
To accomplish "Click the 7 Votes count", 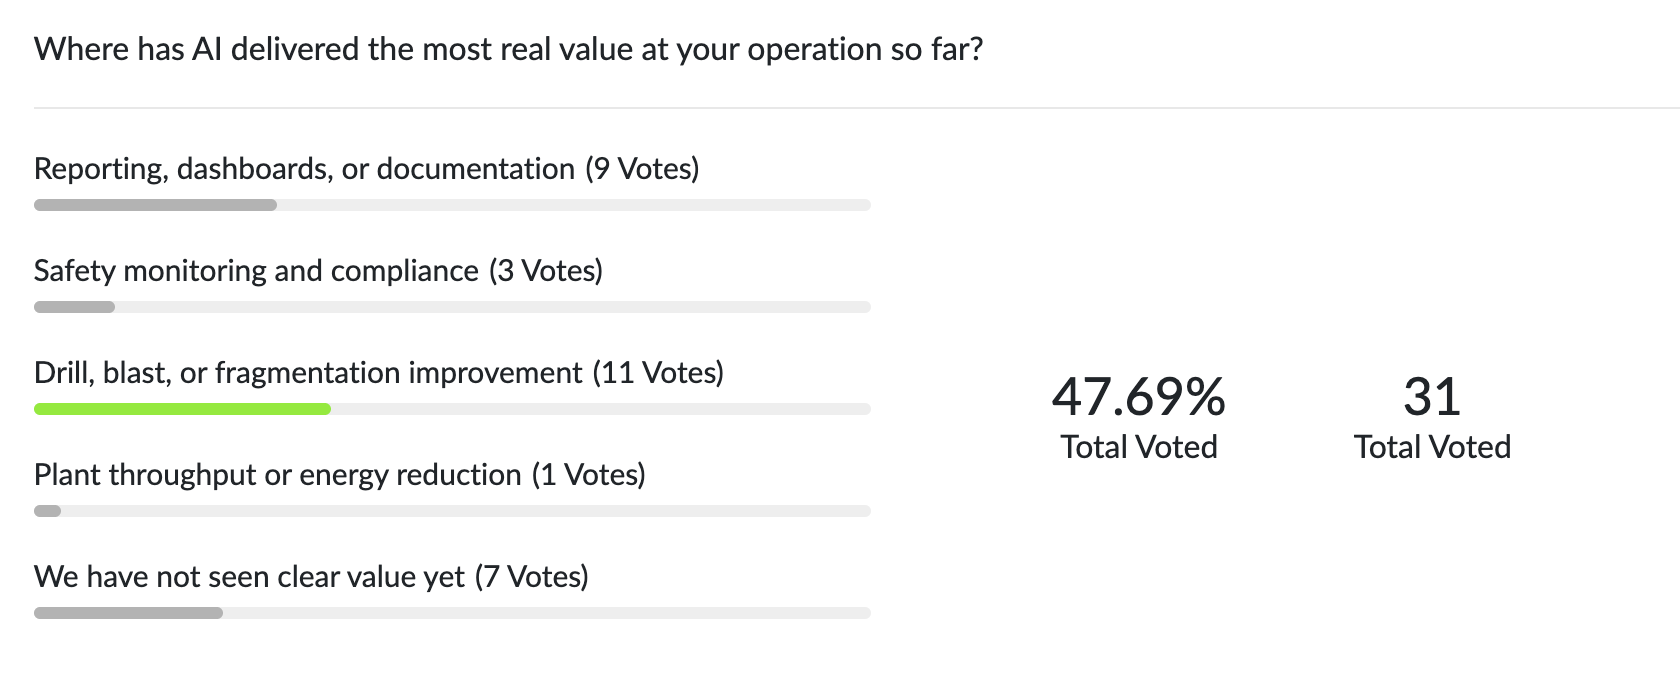I will pyautogui.click(x=531, y=577).
